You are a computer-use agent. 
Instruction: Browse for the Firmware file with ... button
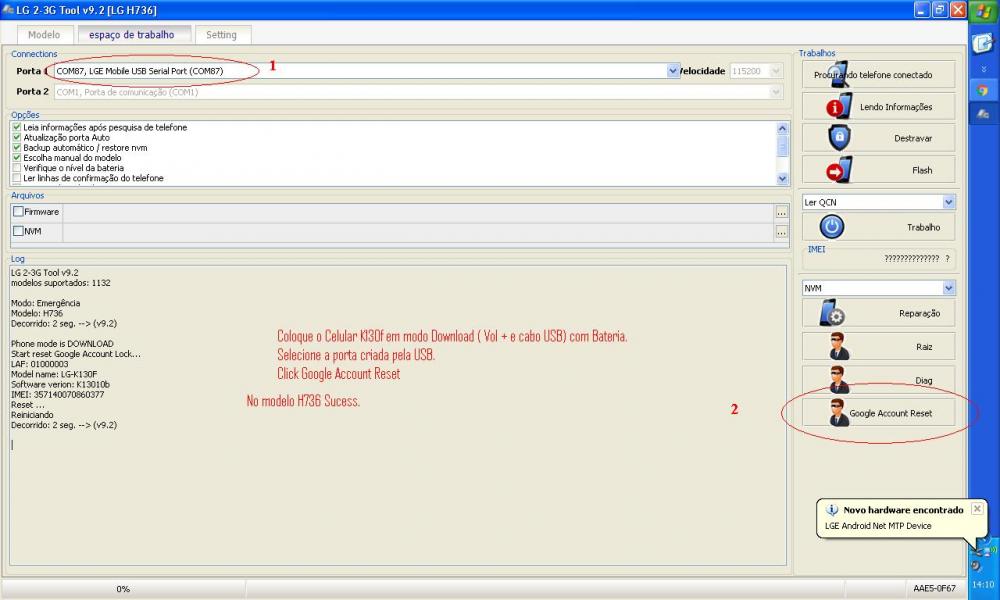(x=781, y=212)
